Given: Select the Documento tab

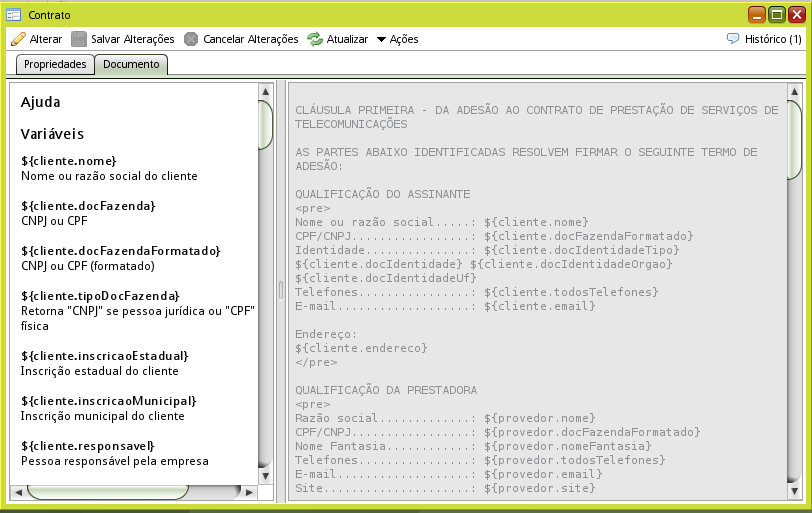Looking at the screenshot, I should (131, 64).
